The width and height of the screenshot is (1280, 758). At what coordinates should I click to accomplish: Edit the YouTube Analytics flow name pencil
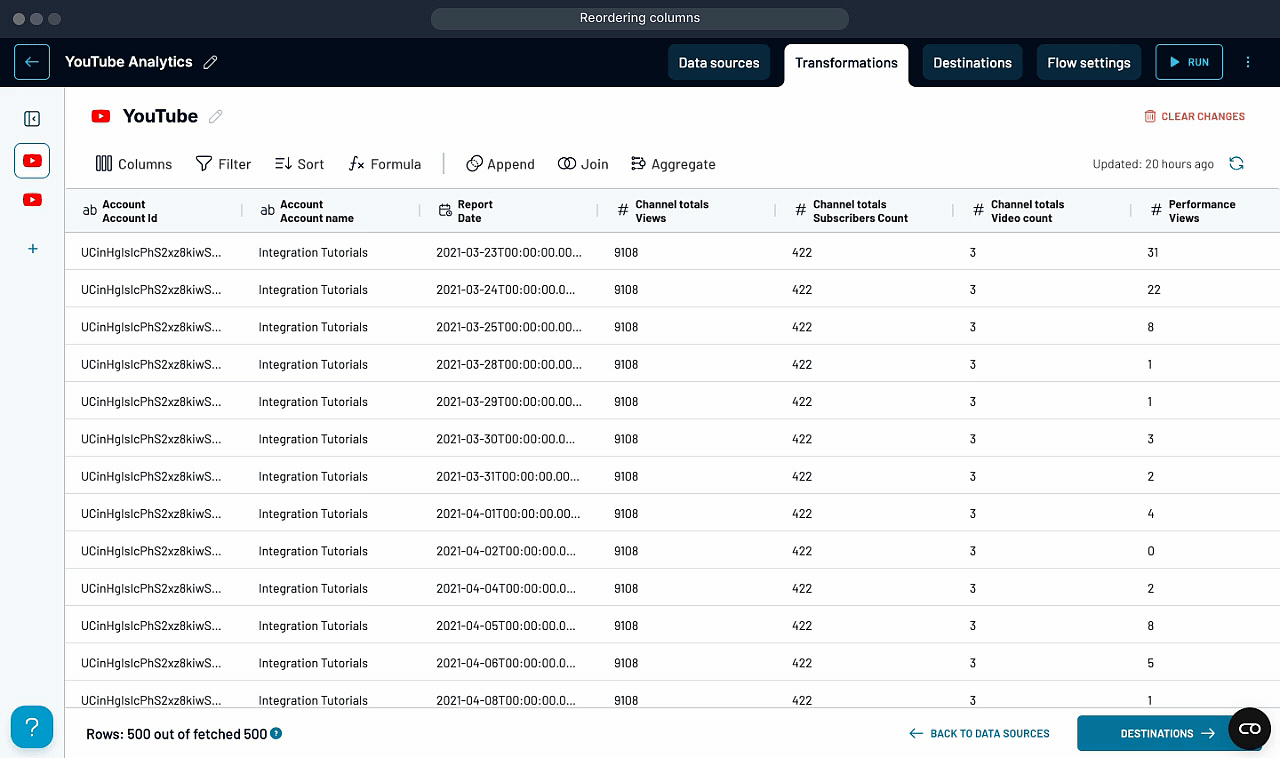coord(210,62)
